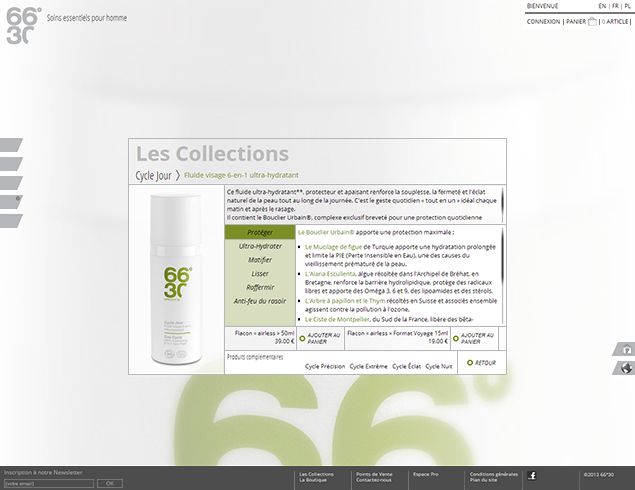
Task: Select the Protéger tab
Action: (260, 232)
